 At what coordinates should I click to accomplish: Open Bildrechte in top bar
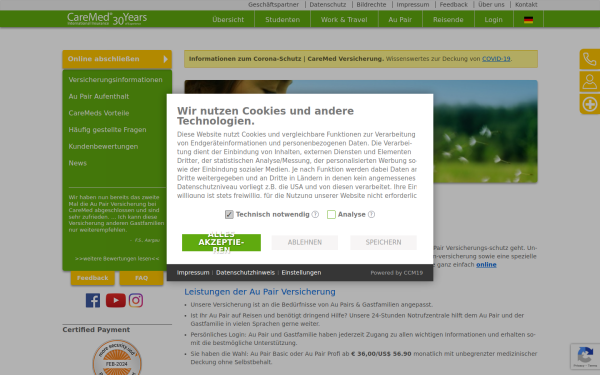click(x=371, y=5)
